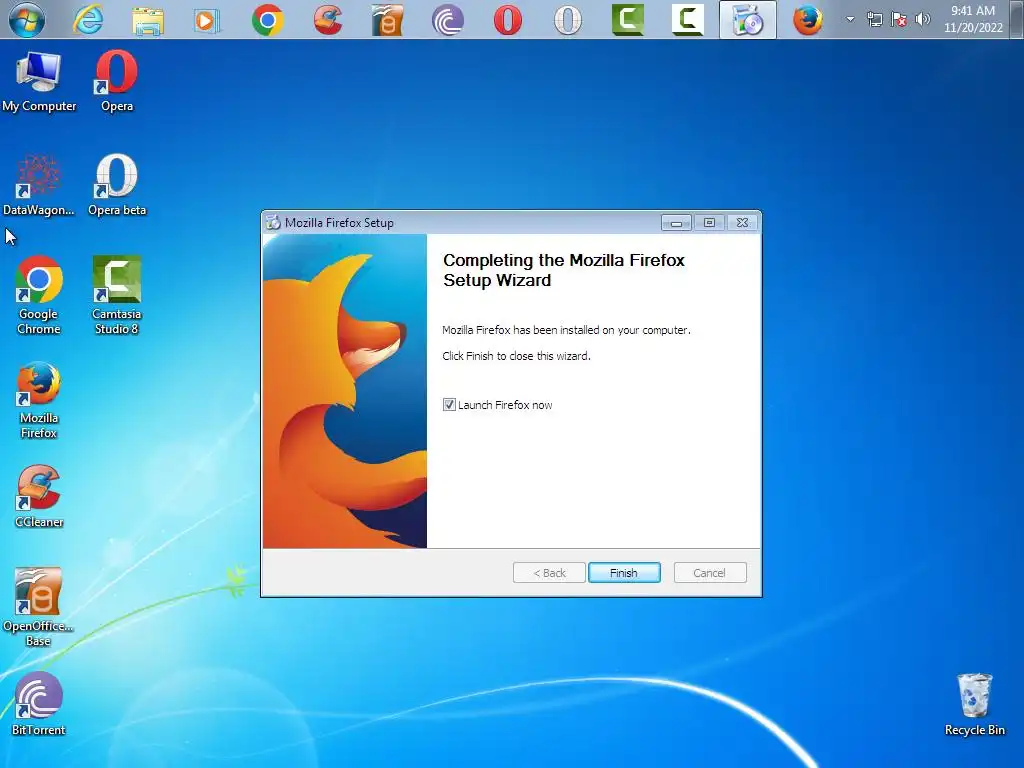The height and width of the screenshot is (768, 1024).
Task: Select the BitTorrent desktop shortcut
Action: (39, 704)
